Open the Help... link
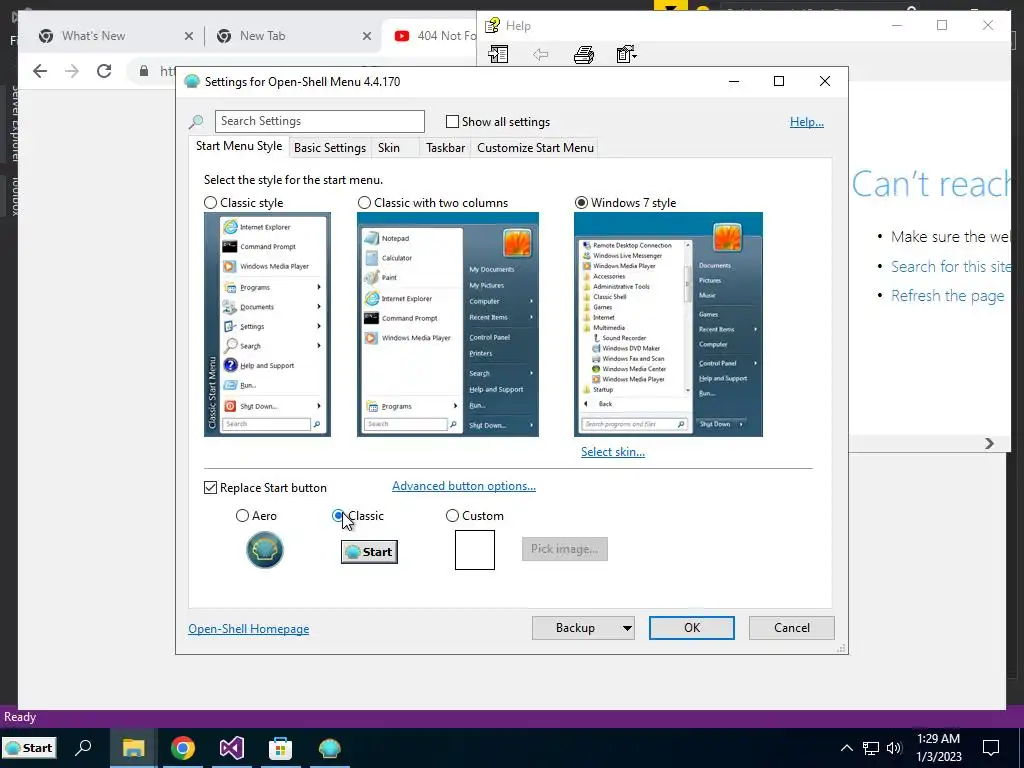The width and height of the screenshot is (1024, 768). tap(807, 122)
